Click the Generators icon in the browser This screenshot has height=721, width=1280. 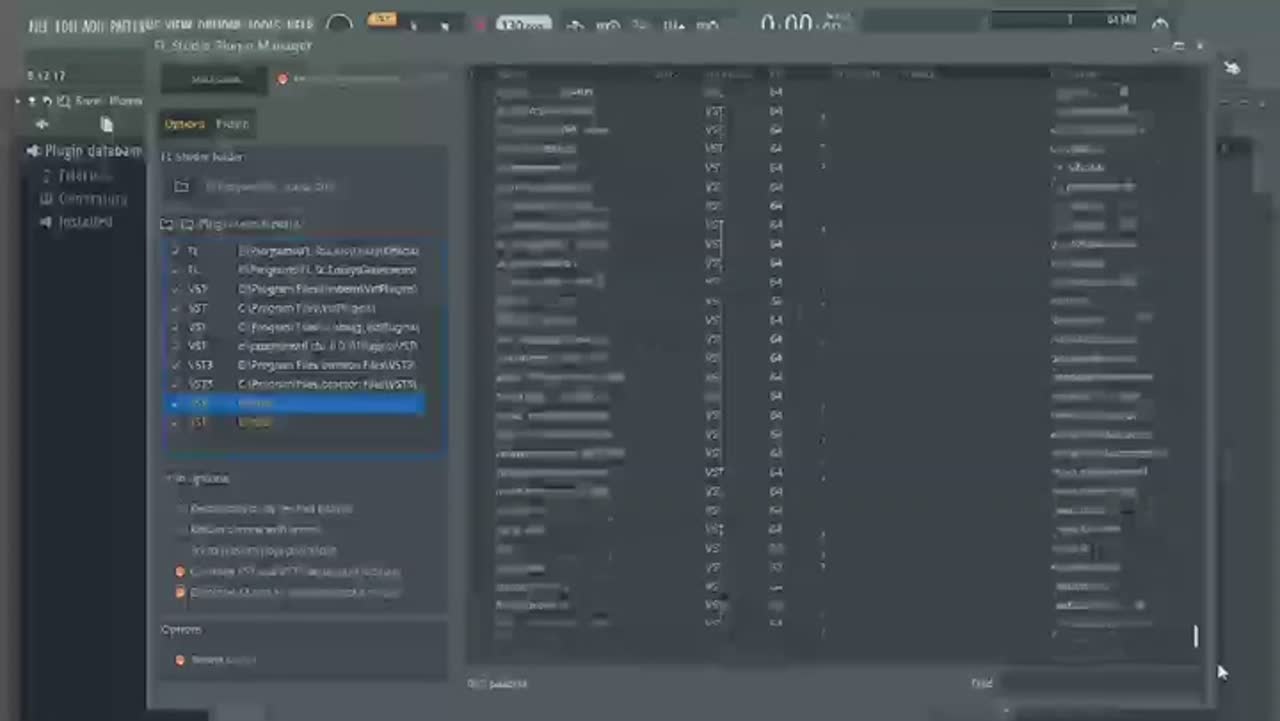(45, 199)
